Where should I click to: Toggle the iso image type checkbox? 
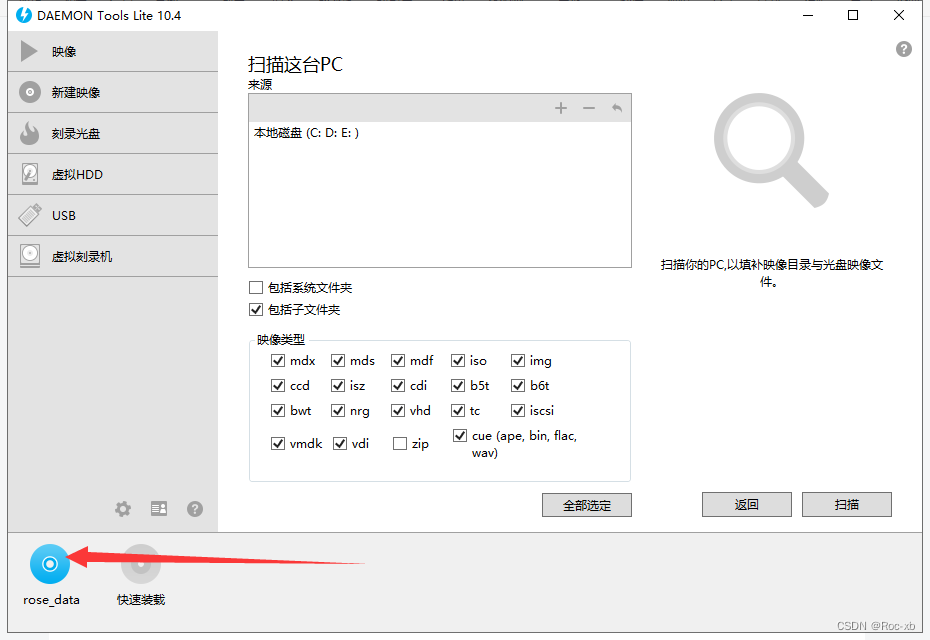[458, 361]
